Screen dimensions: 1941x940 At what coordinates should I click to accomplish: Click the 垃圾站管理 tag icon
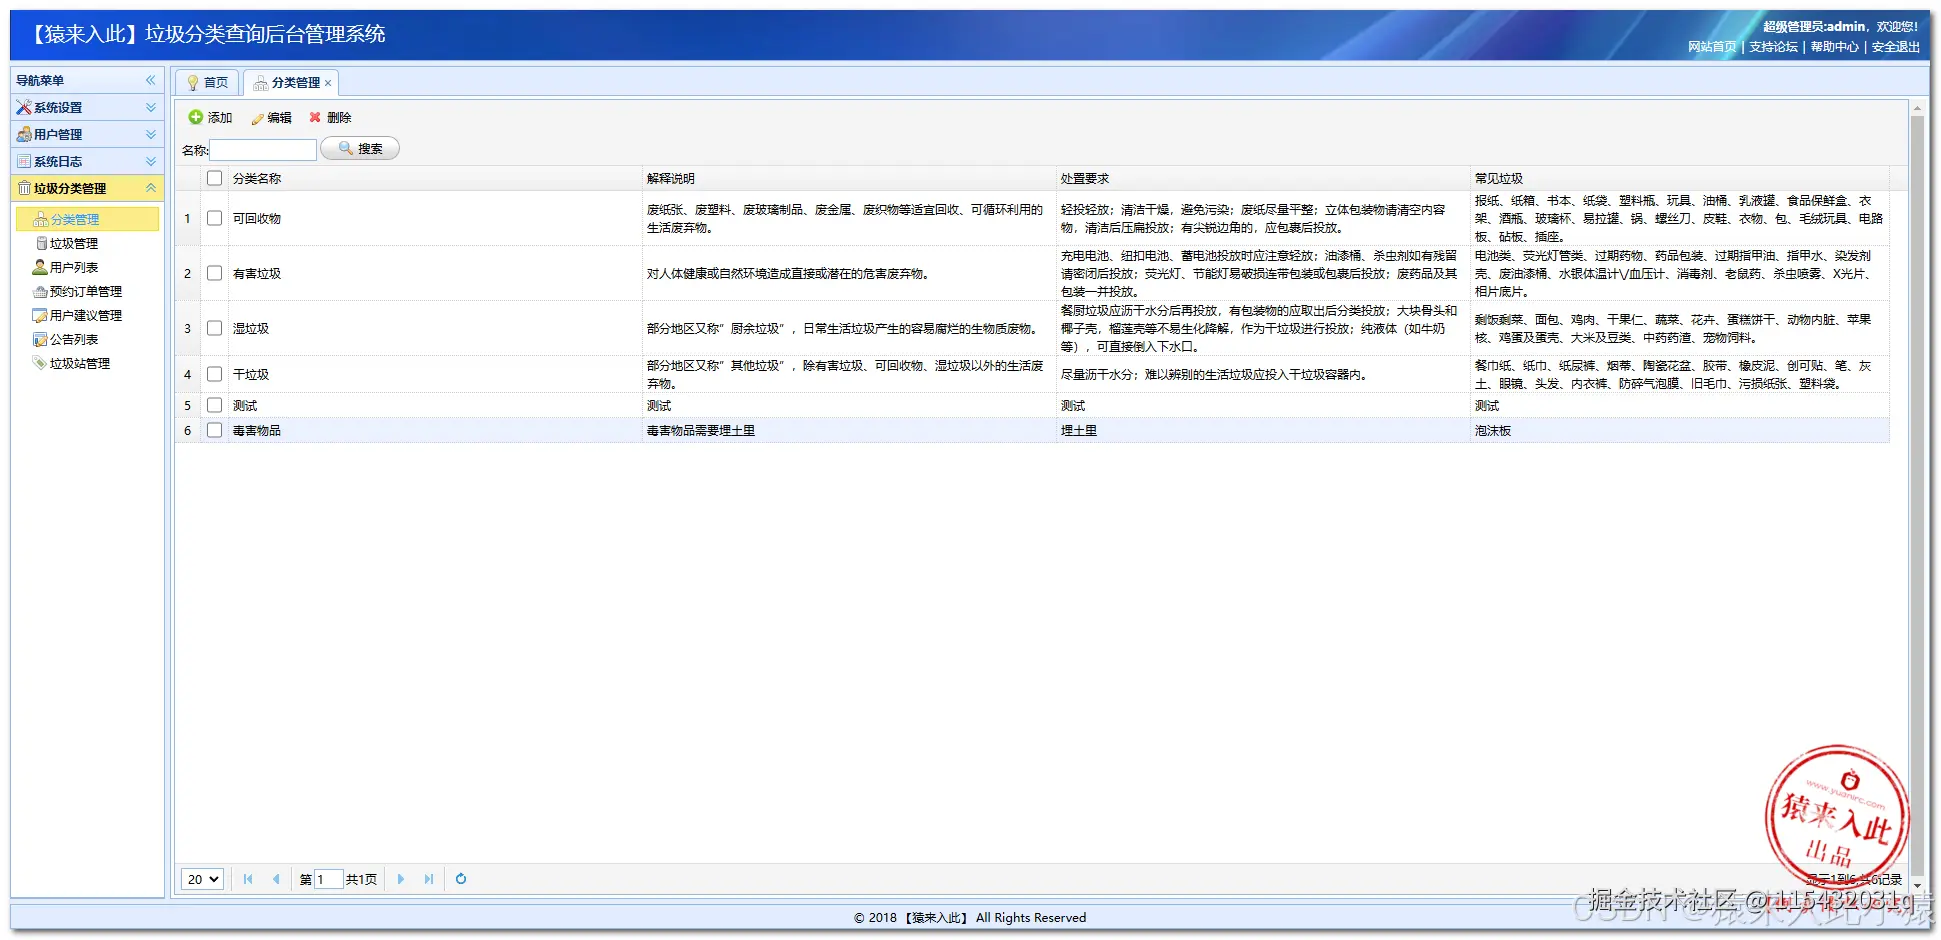41,363
